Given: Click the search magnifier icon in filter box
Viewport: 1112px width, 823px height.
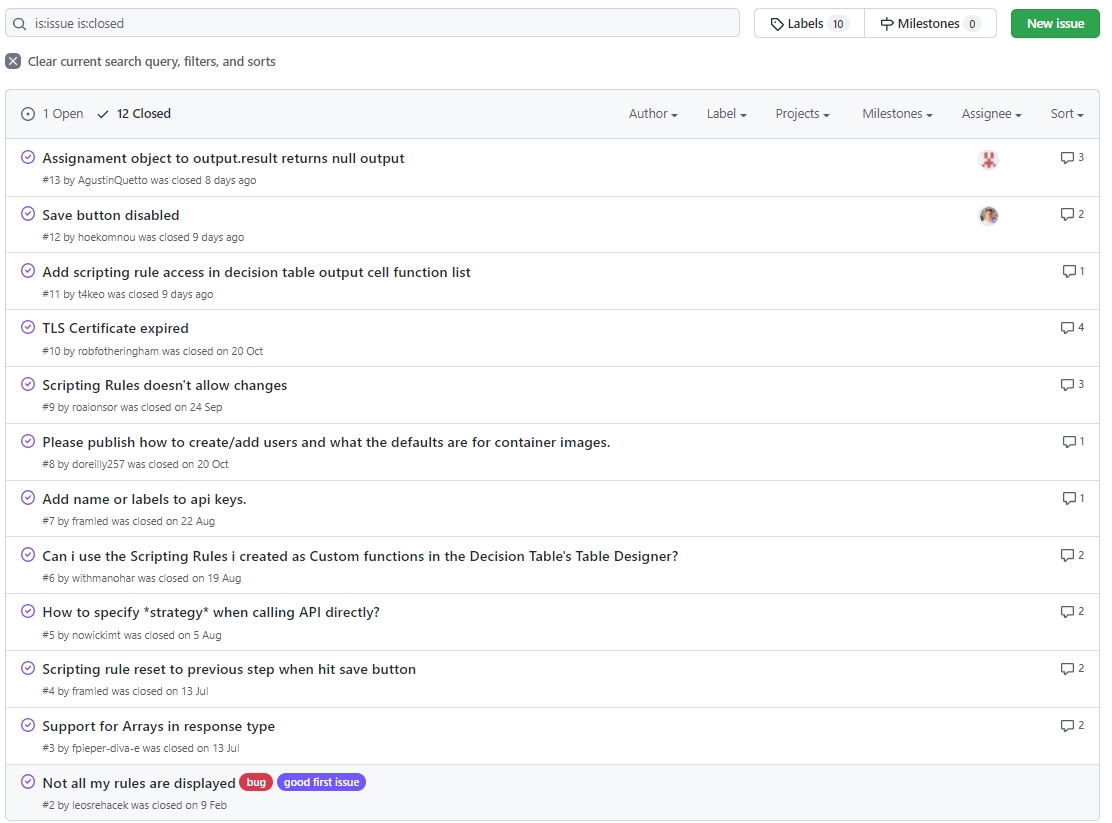Looking at the screenshot, I should click(20, 23).
